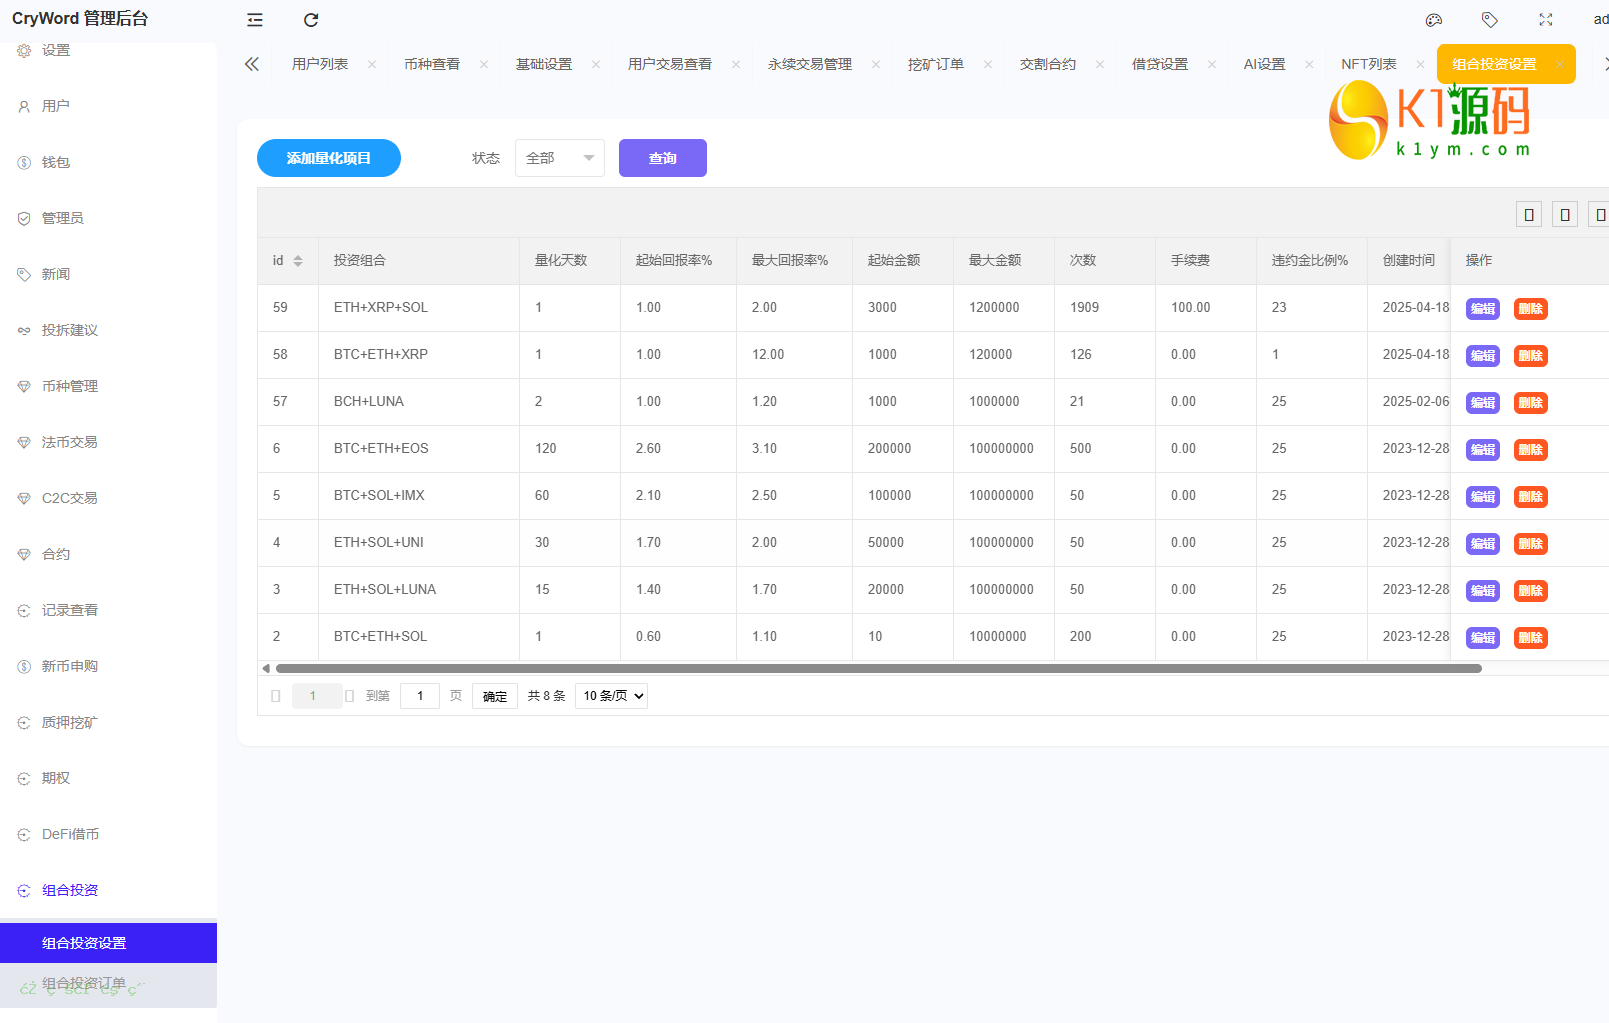
Task: Open 组合投资订单 submenu item
Action: (x=108, y=984)
